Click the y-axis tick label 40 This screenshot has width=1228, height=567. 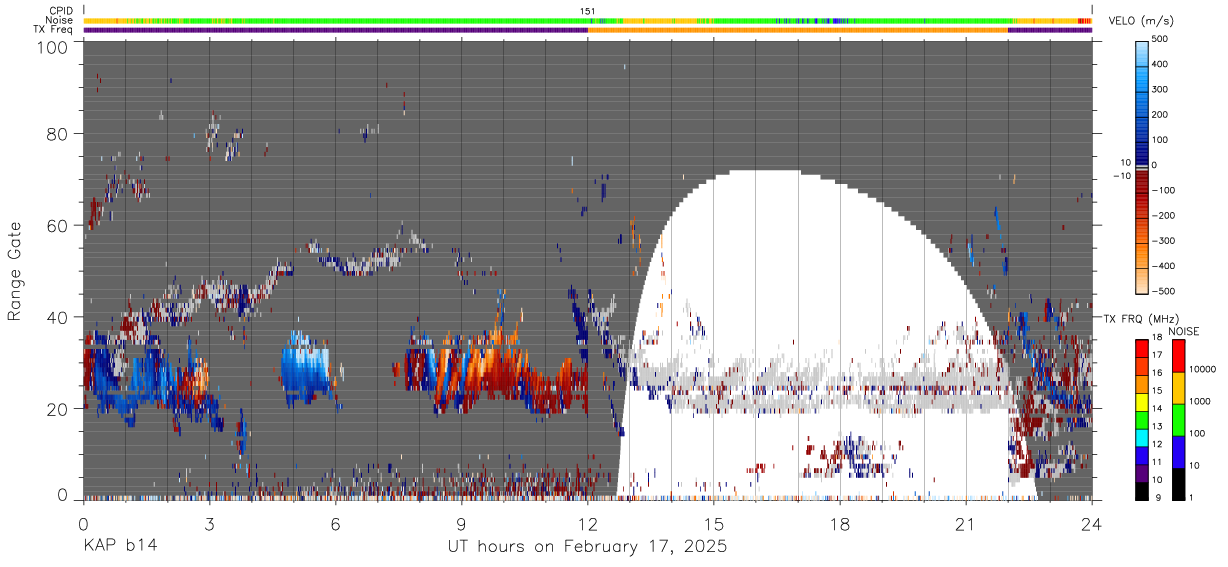coord(58,317)
